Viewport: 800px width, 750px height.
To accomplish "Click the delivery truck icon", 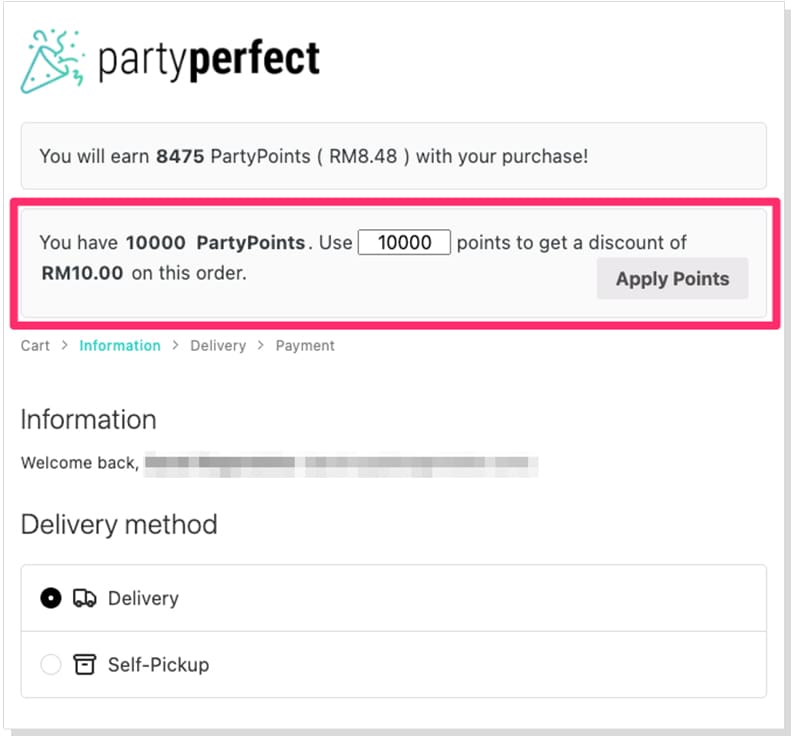I will tap(85, 598).
